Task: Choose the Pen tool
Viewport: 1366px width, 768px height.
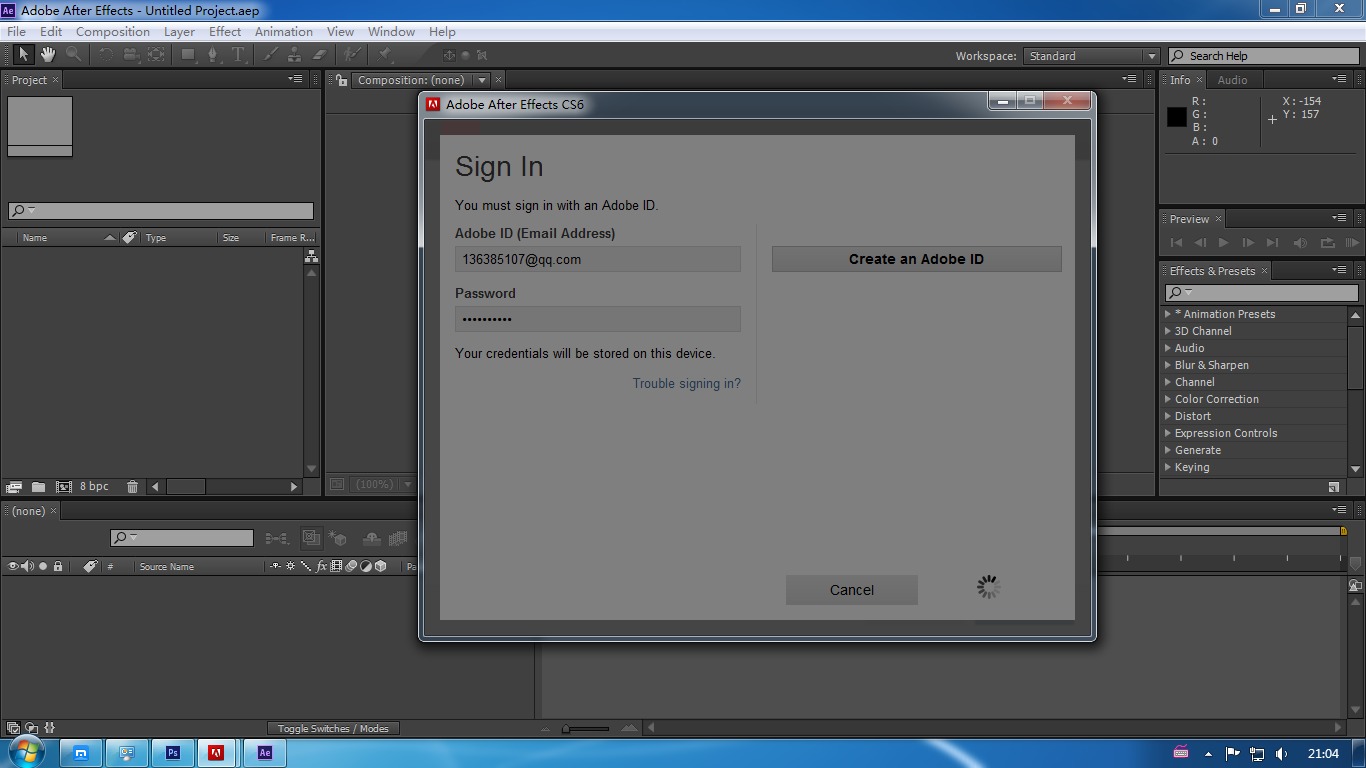Action: click(213, 56)
